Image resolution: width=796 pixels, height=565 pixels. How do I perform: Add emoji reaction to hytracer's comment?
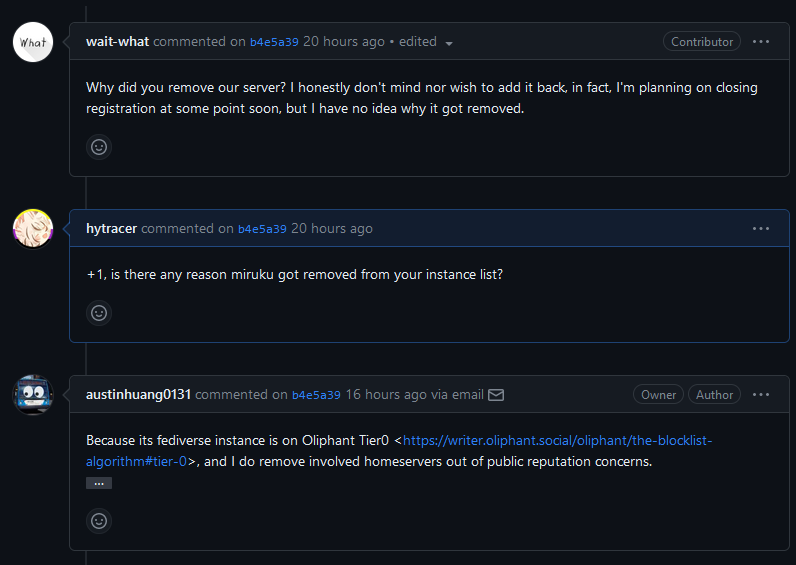[99, 313]
